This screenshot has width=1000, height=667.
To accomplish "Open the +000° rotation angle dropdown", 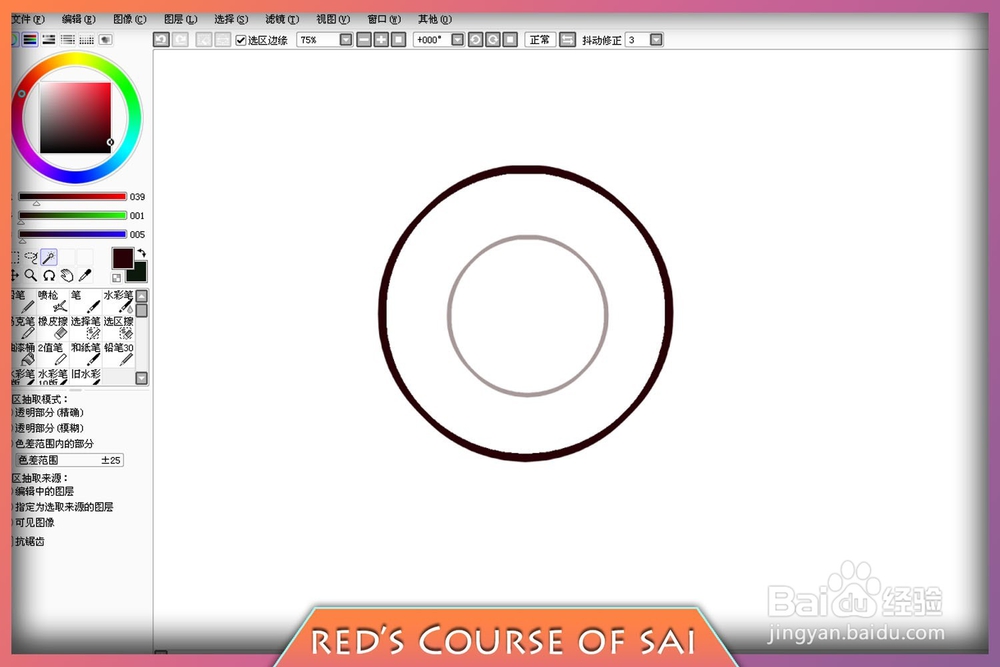I will coord(457,40).
